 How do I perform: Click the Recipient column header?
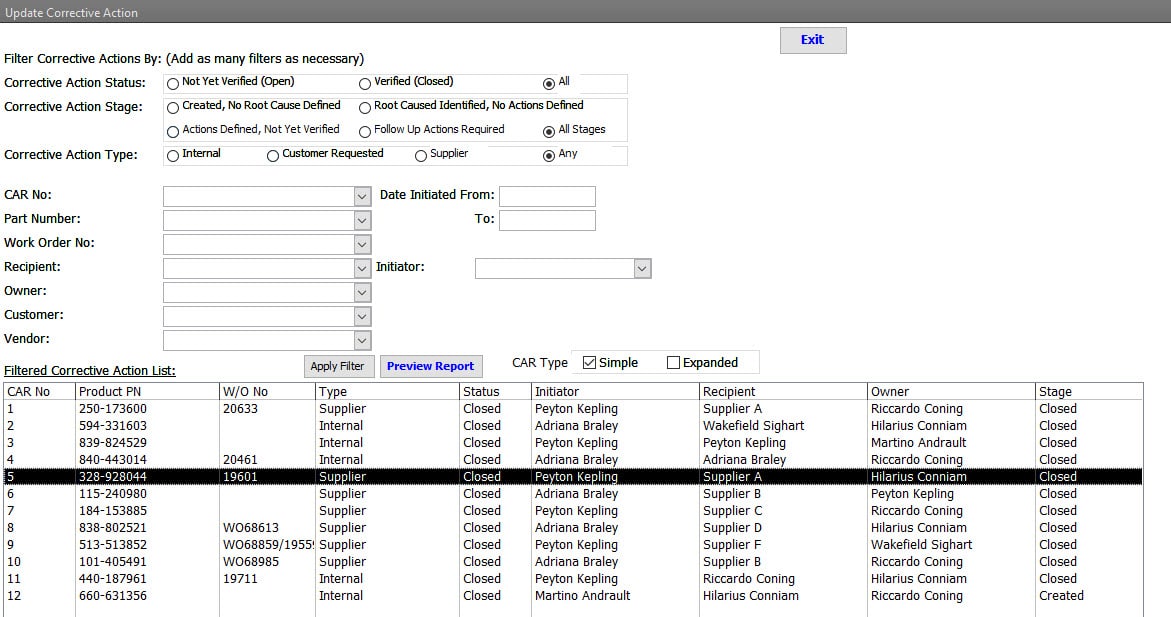(783, 391)
